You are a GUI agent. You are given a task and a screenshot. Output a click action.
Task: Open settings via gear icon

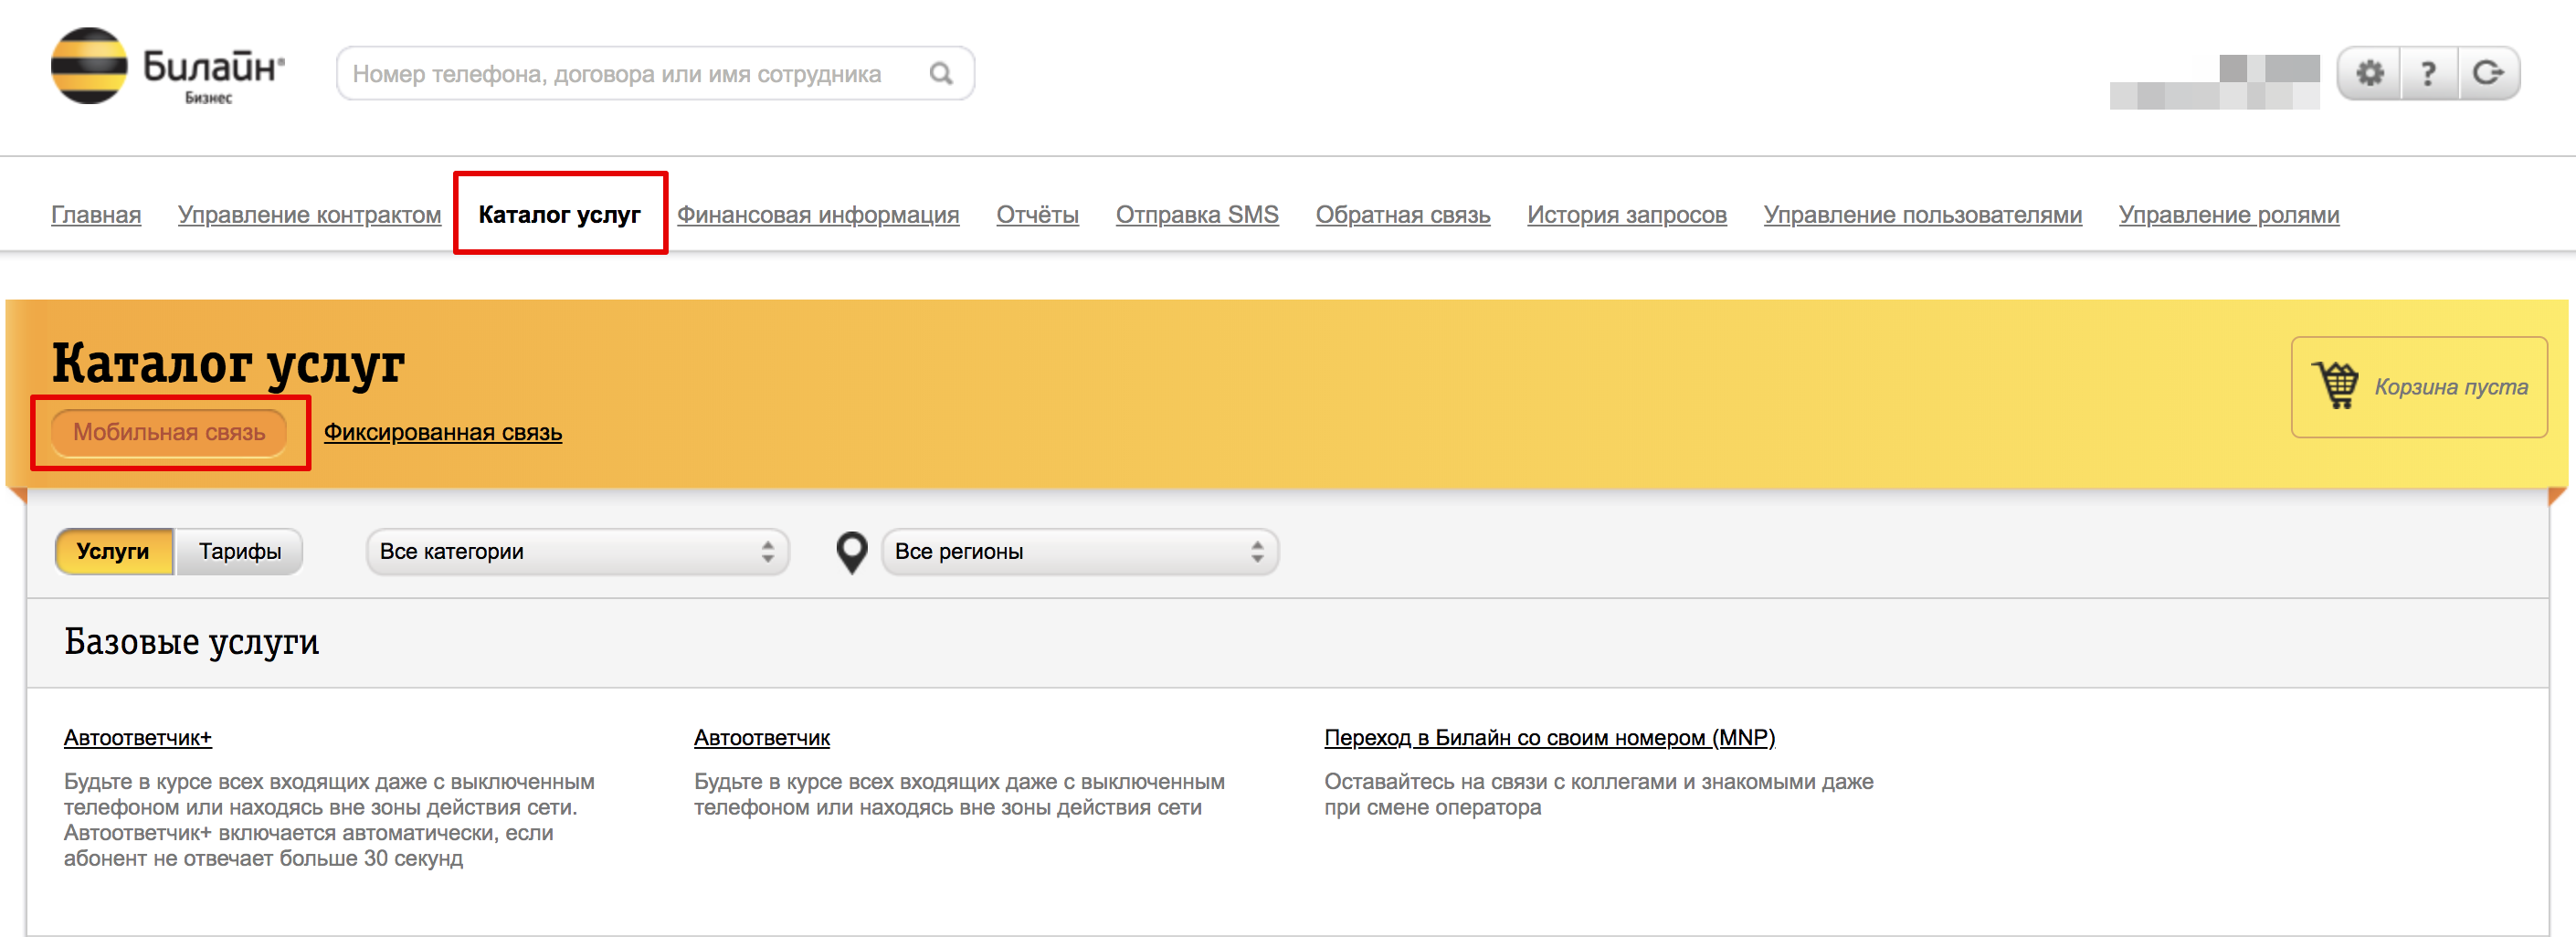coord(2369,73)
